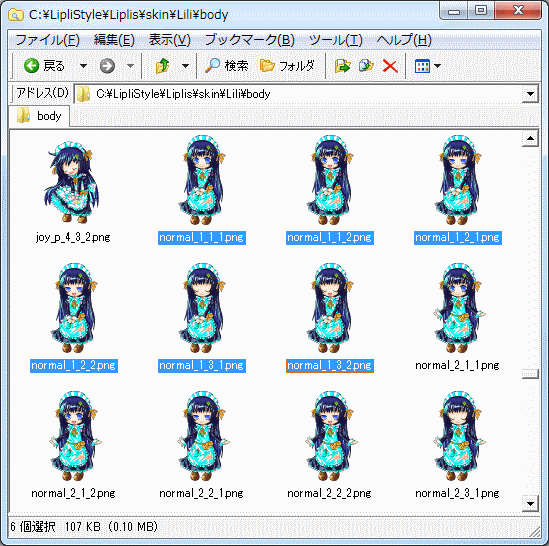
Task: Click the アドレス(D) label
Action: pyautogui.click(x=42, y=93)
